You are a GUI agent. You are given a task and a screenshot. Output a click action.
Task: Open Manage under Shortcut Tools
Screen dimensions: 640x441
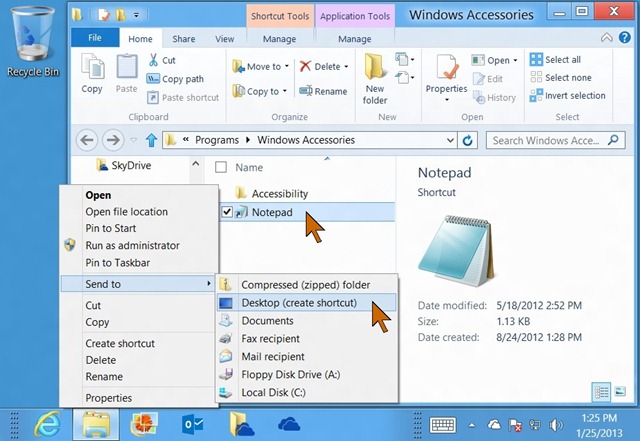coord(279,39)
